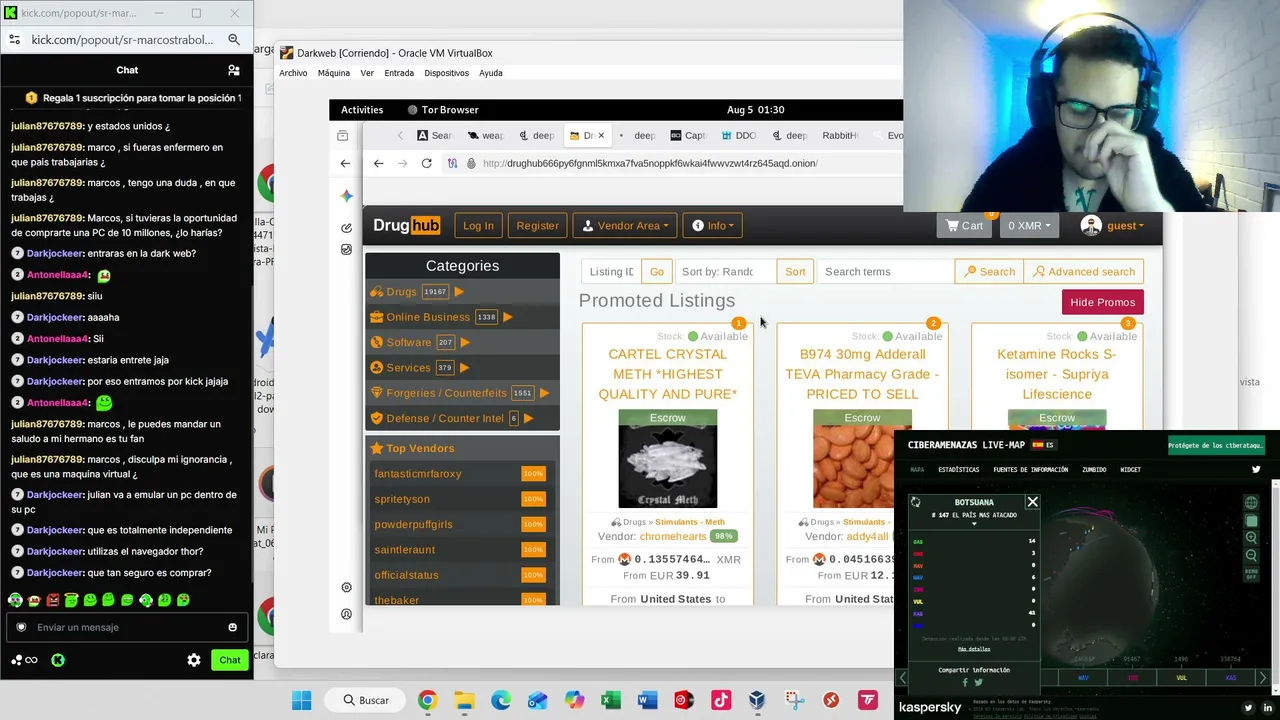Open the Vendor Area dropdown
This screenshot has height=720, width=1280.
(x=626, y=226)
